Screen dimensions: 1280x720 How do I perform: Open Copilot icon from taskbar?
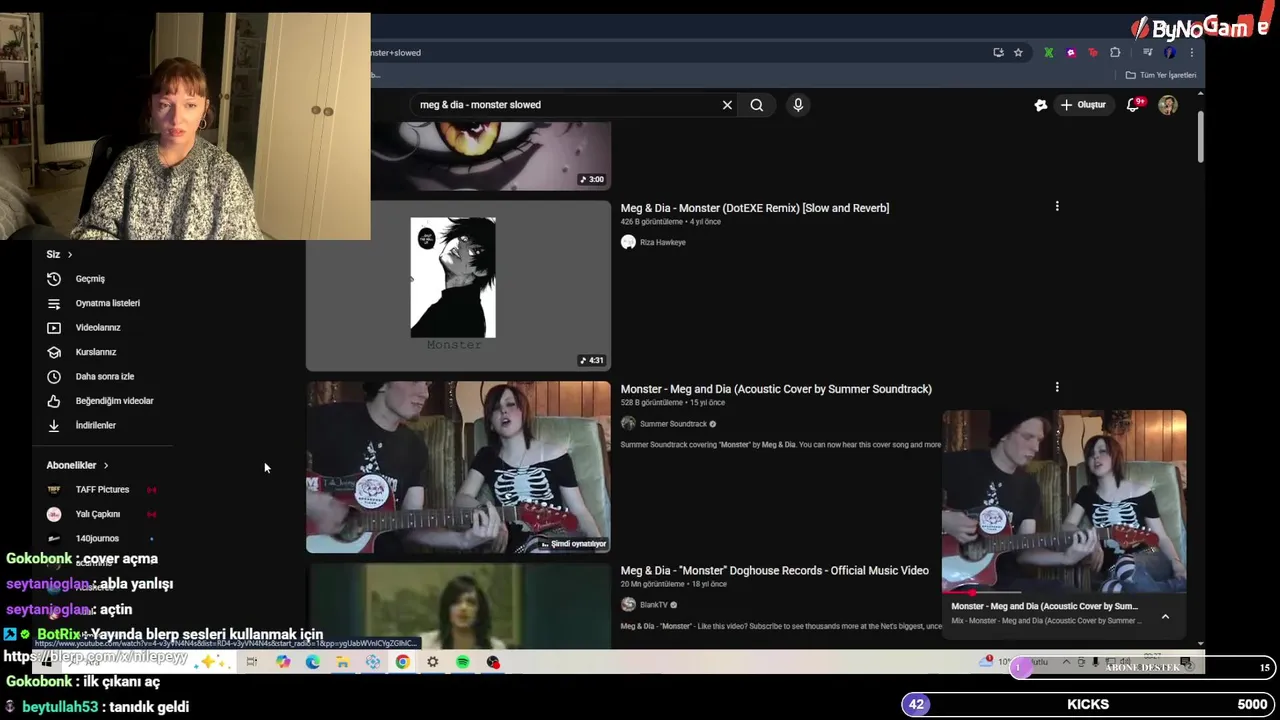coord(283,662)
